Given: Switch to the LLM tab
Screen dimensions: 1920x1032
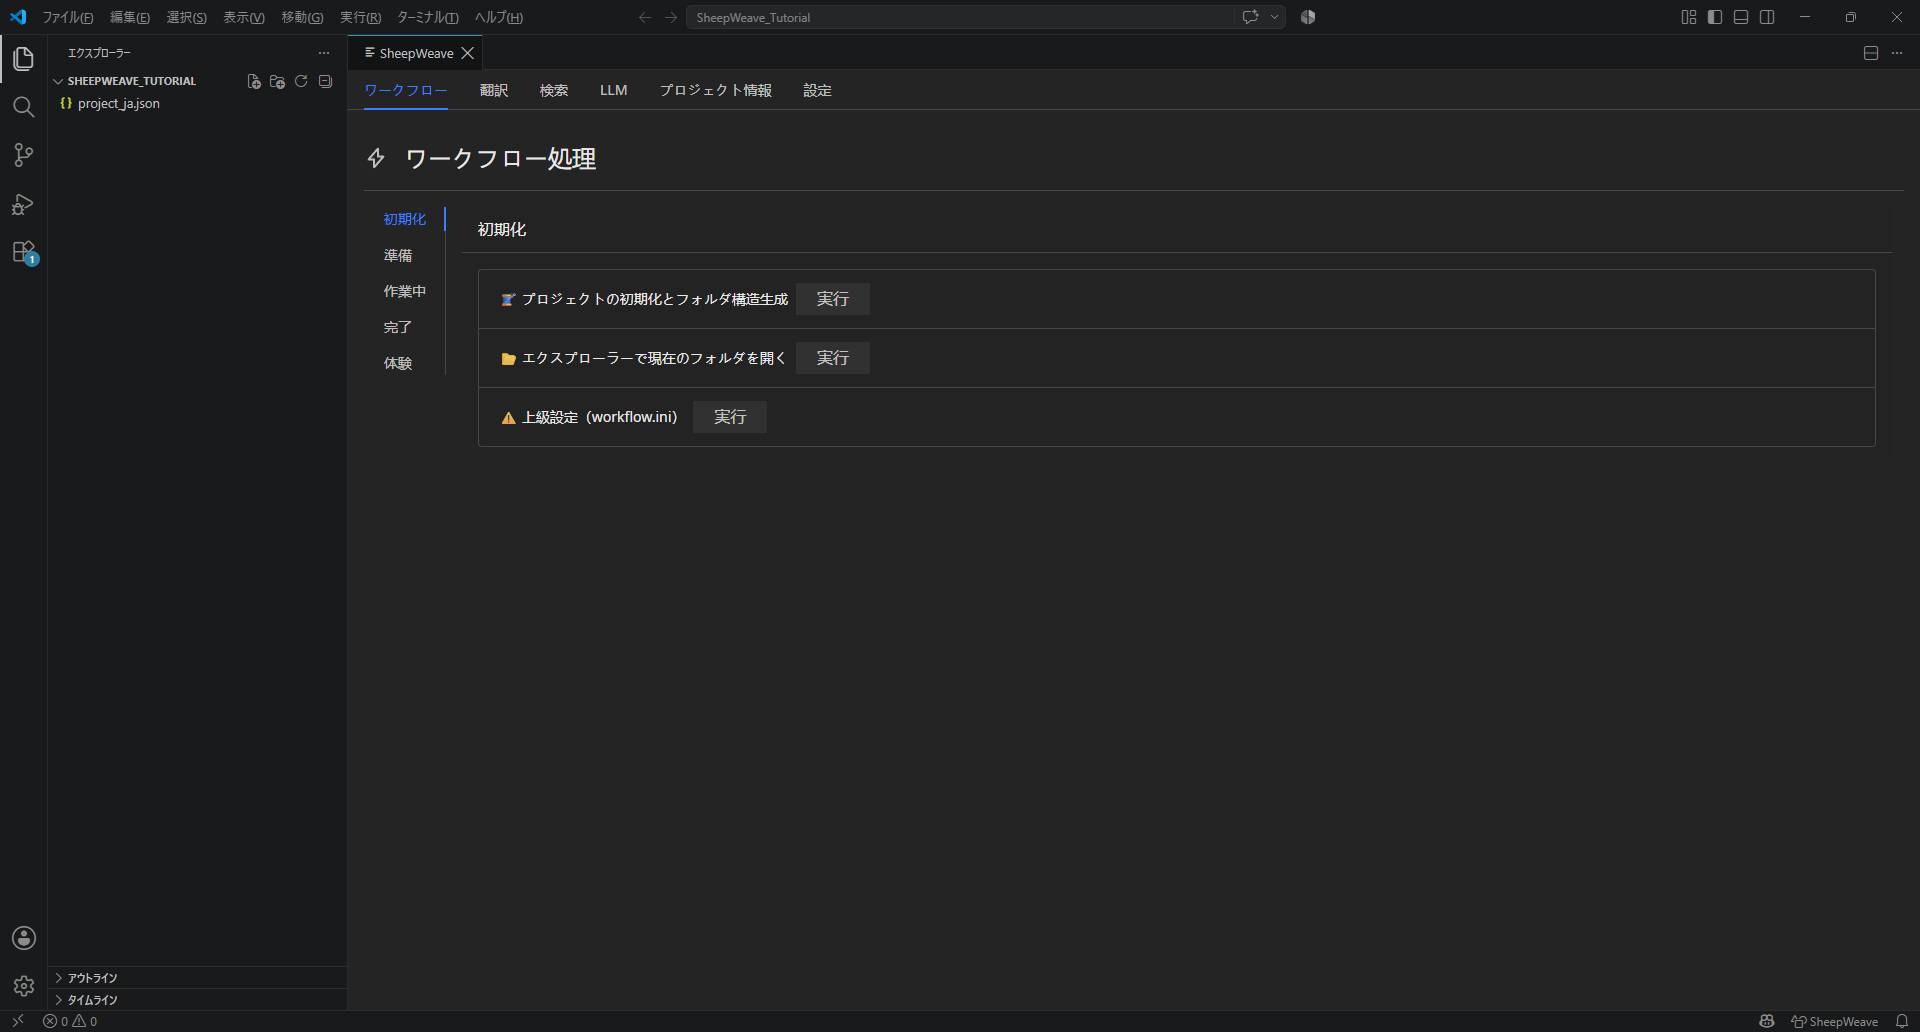Looking at the screenshot, I should 614,90.
